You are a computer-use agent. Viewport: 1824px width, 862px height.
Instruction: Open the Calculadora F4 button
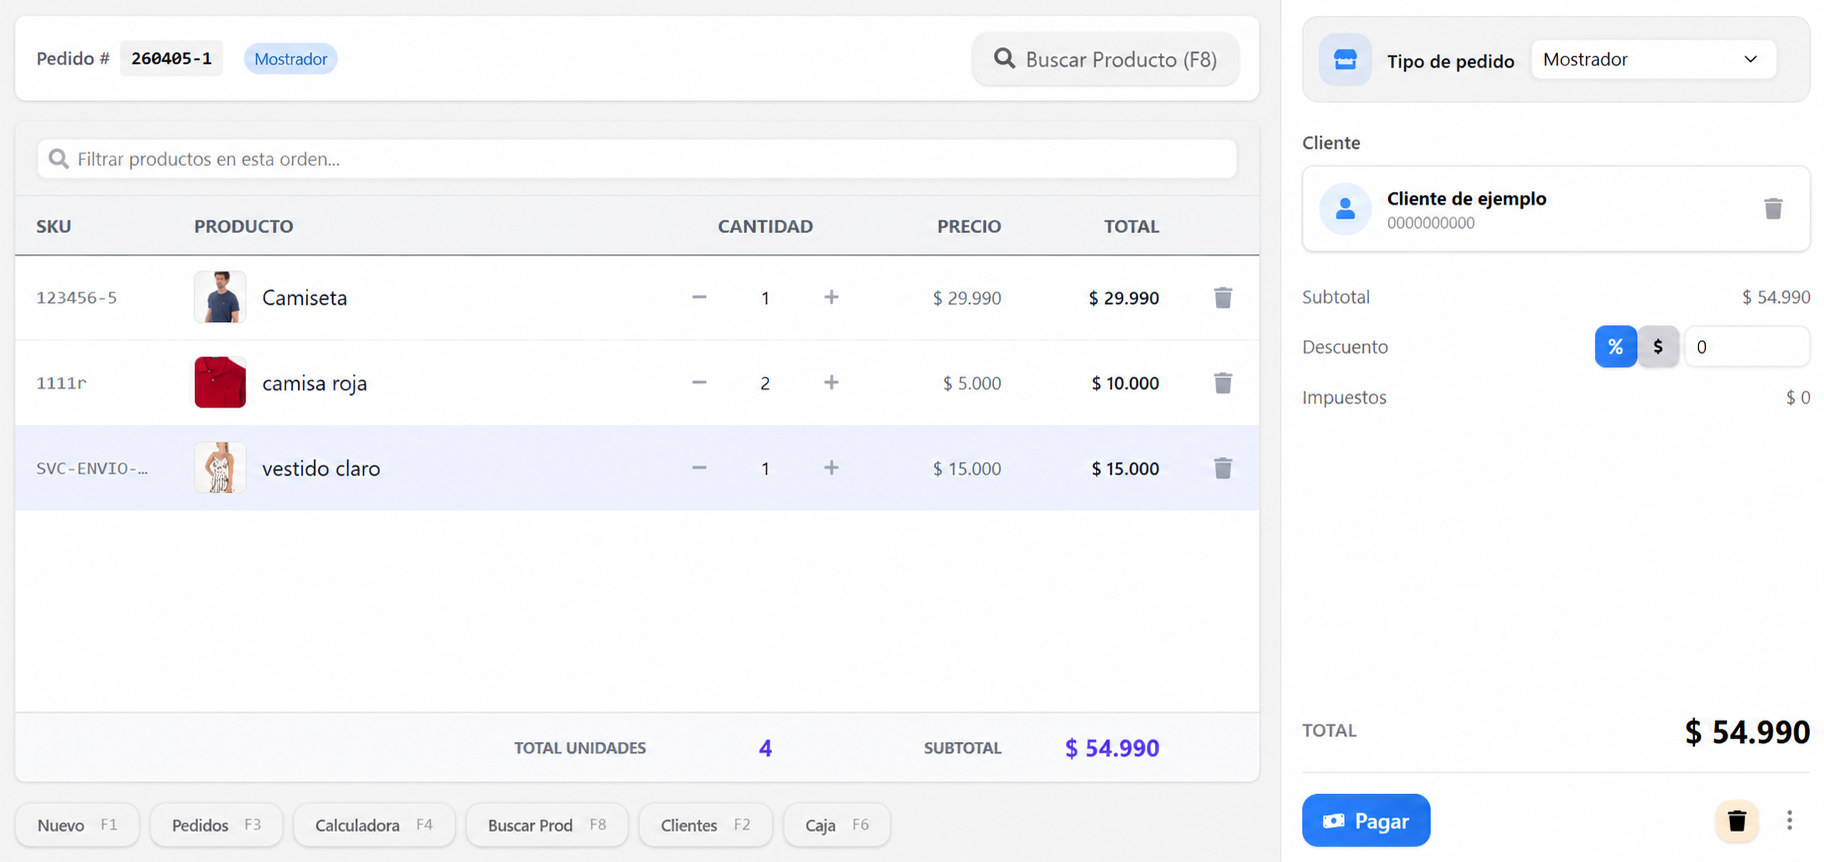point(374,825)
